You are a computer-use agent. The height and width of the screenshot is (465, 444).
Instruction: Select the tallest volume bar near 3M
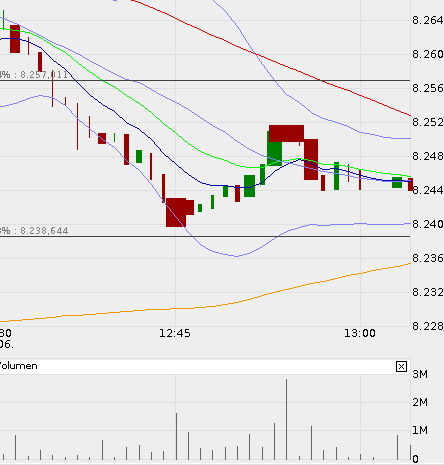286,419
